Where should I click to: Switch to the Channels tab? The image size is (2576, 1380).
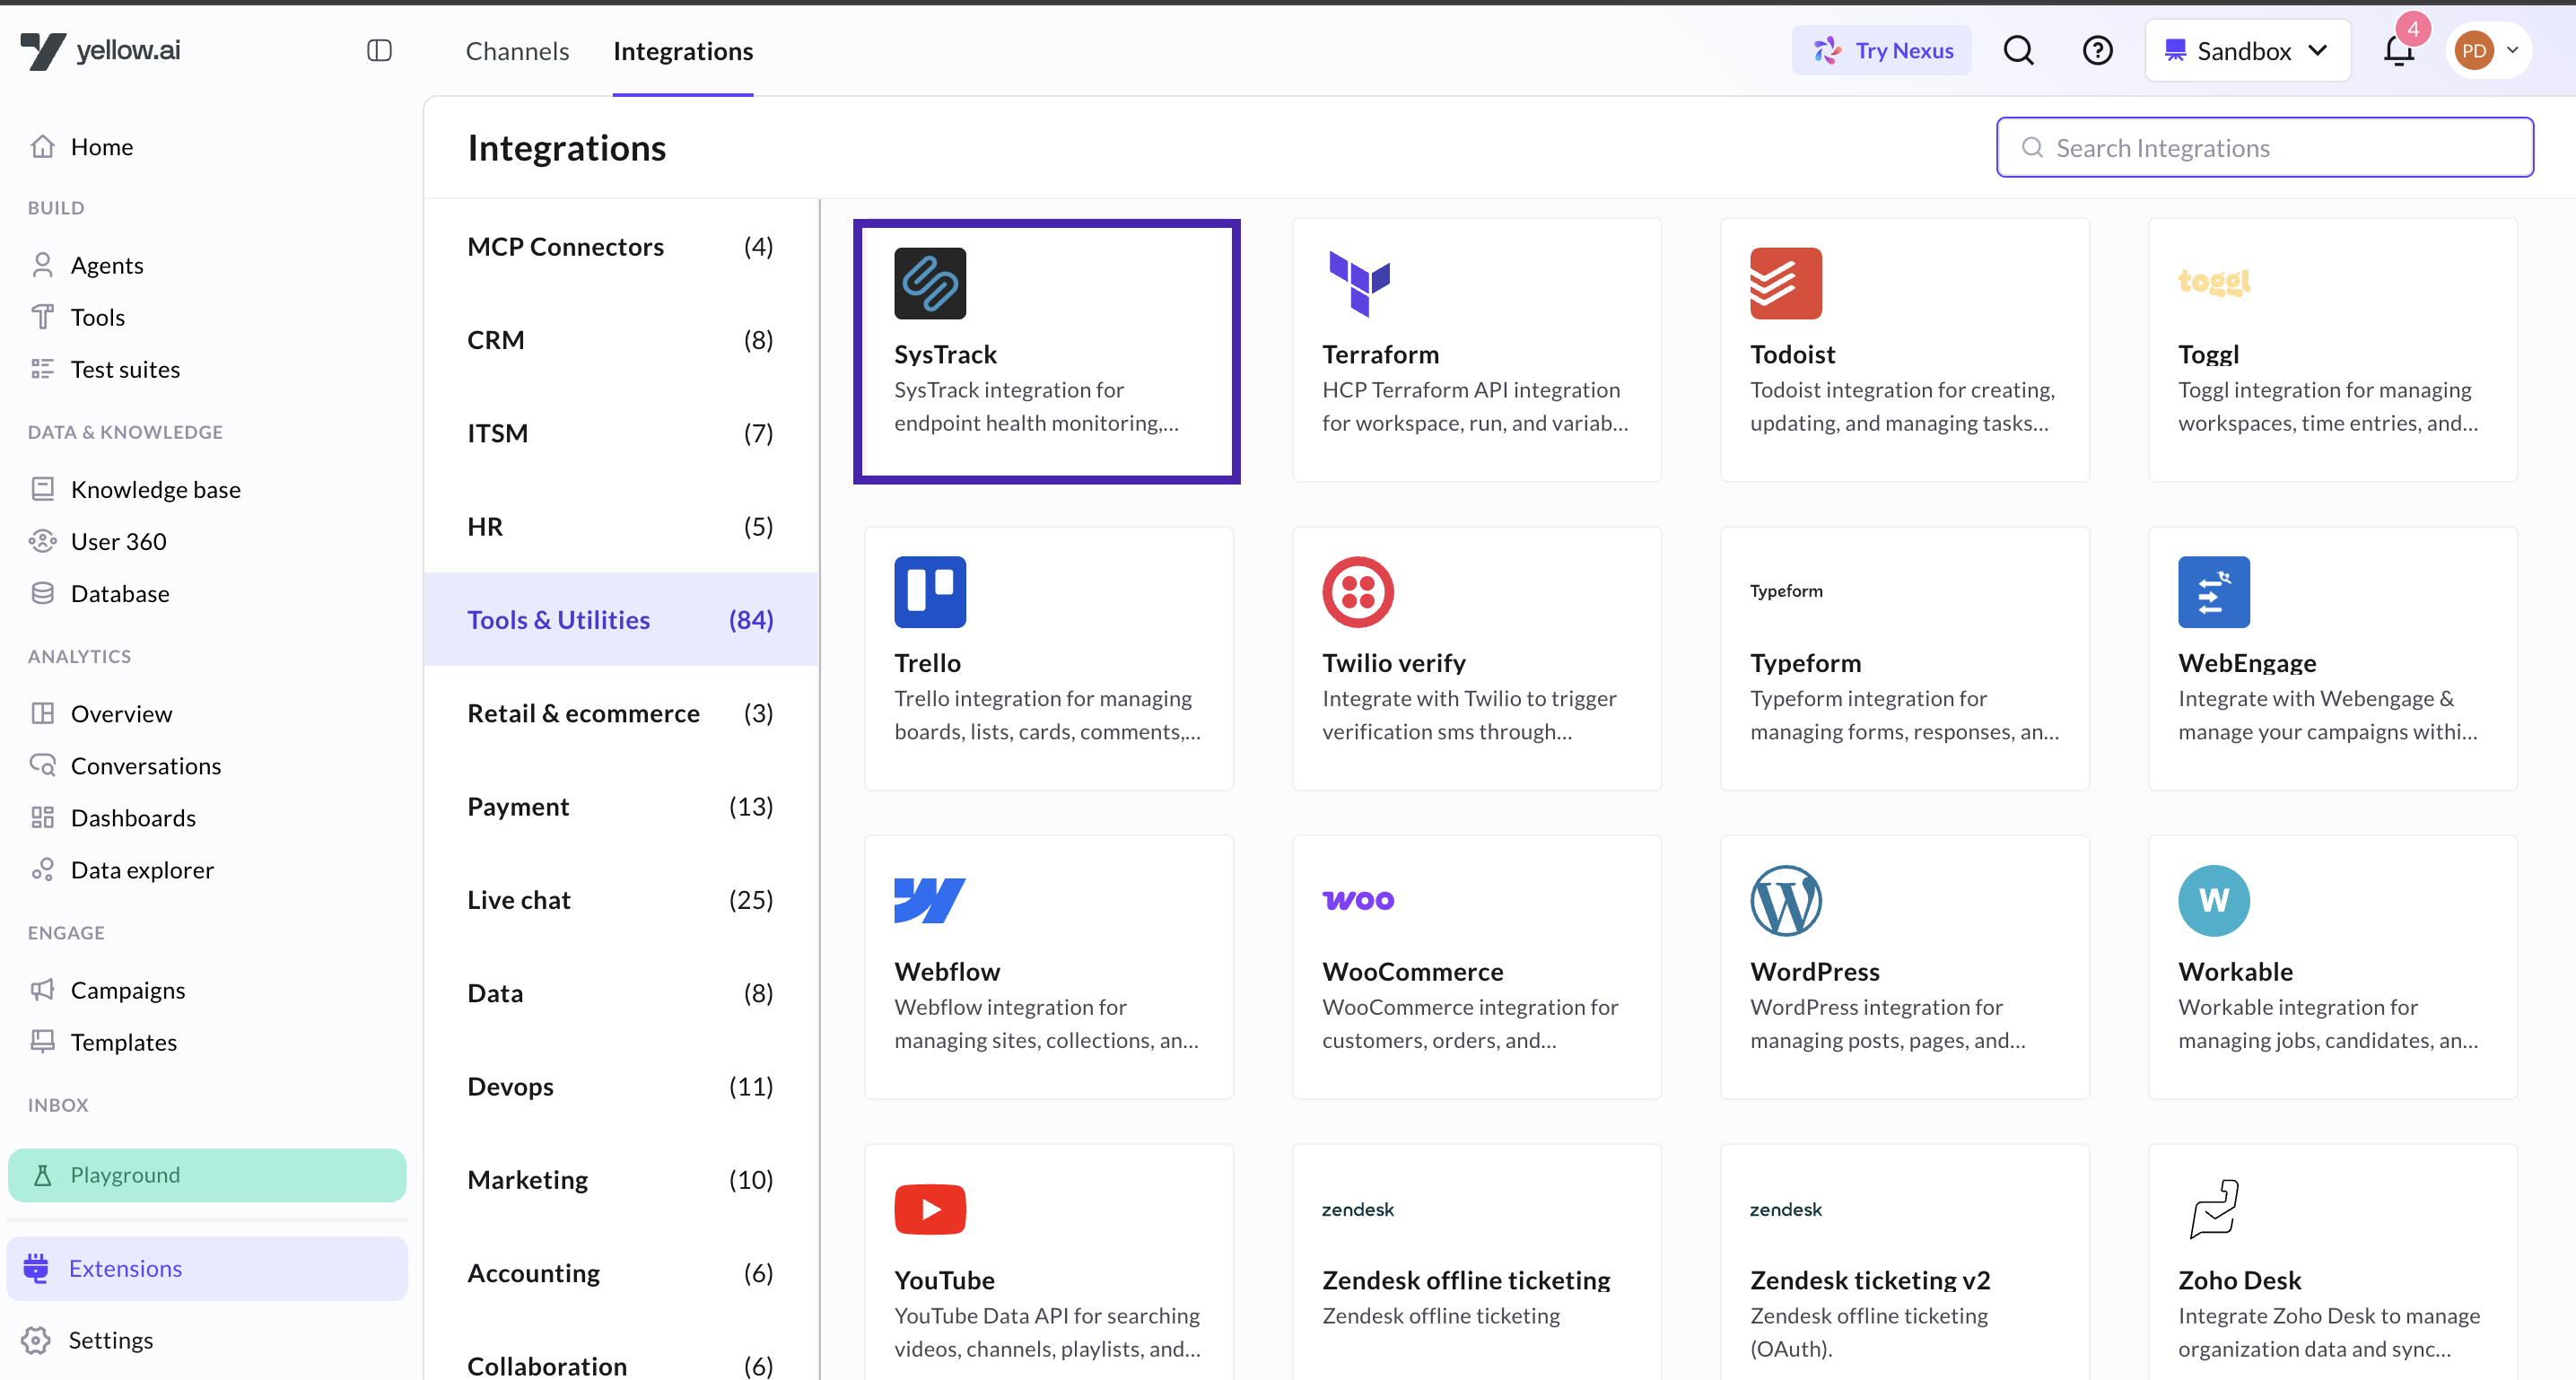(517, 51)
